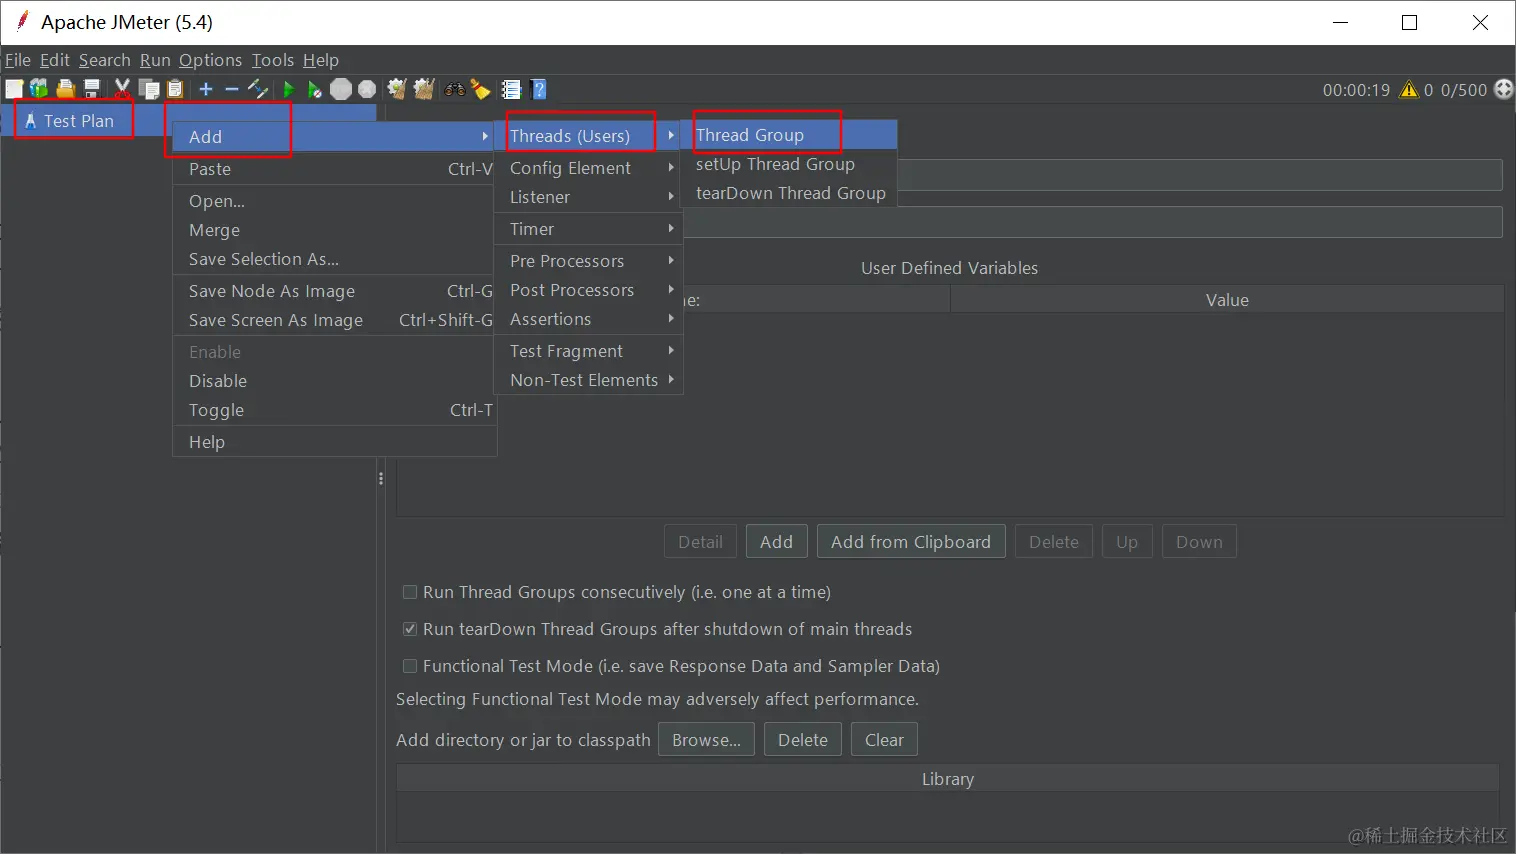Click the Stop test icon
1516x854 pixels.
pos(341,90)
